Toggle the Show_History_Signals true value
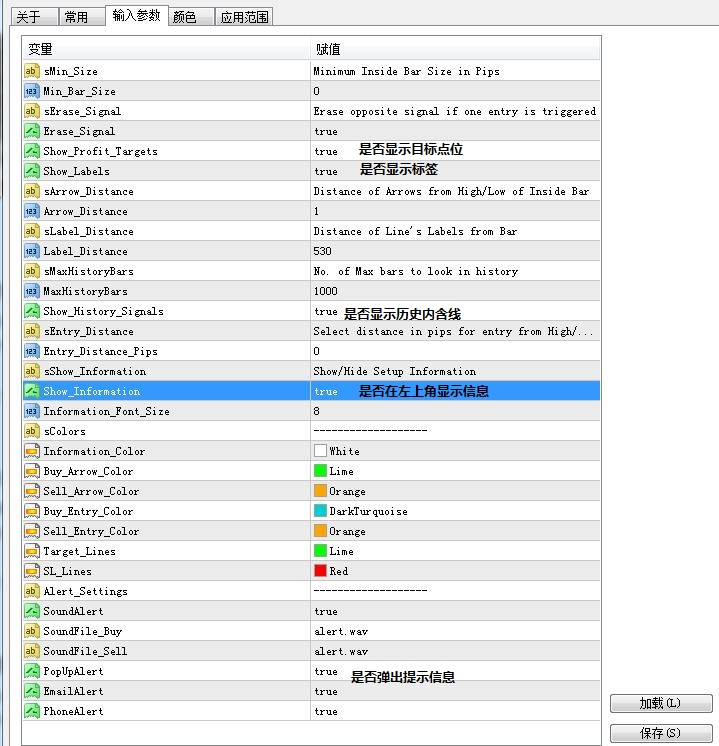Viewport: 719px width, 746px height. [326, 311]
